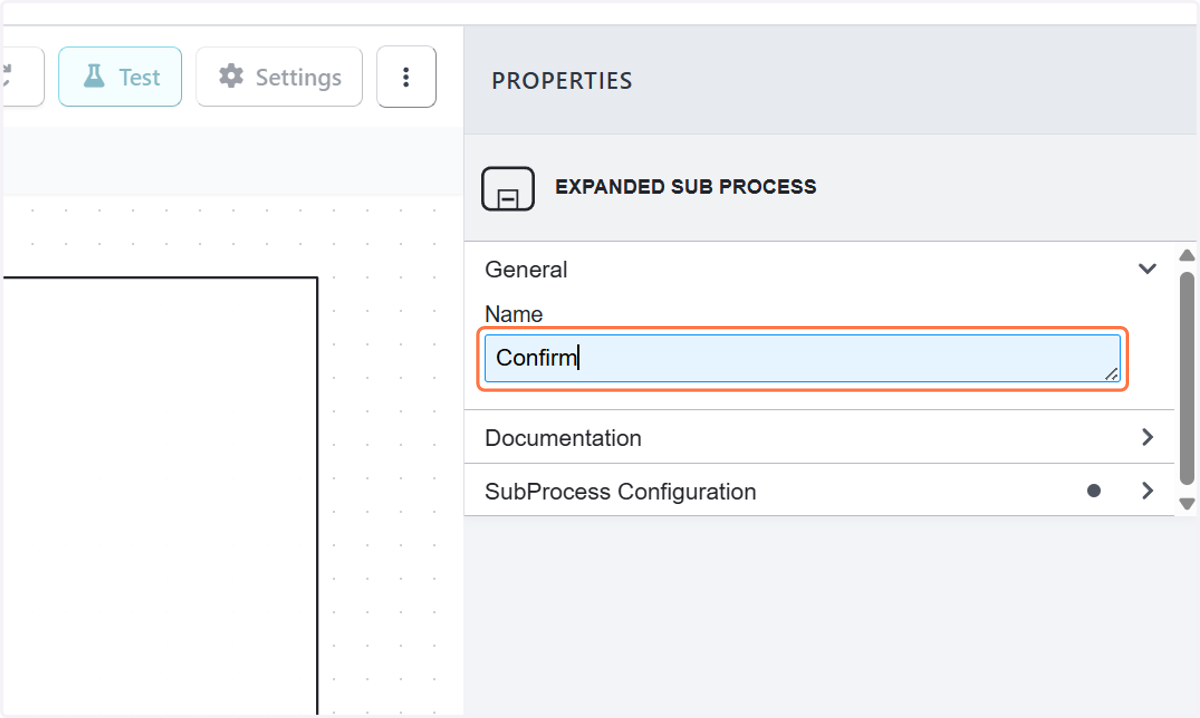The image size is (1200, 718).
Task: Click the properties panel scrollbar thumb
Action: pyautogui.click(x=1187, y=380)
